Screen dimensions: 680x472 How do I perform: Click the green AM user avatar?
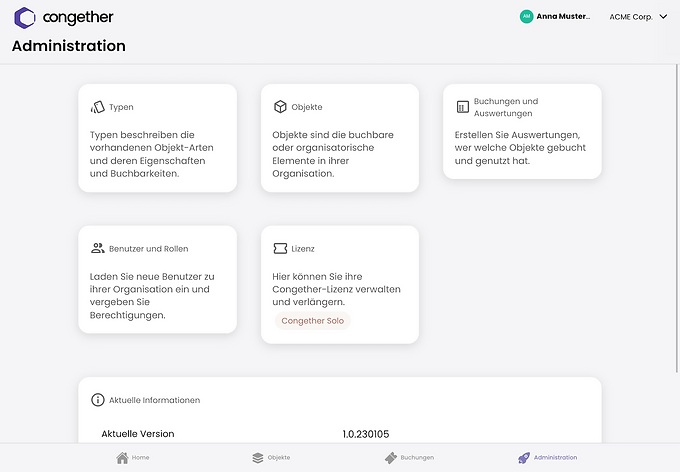526,16
